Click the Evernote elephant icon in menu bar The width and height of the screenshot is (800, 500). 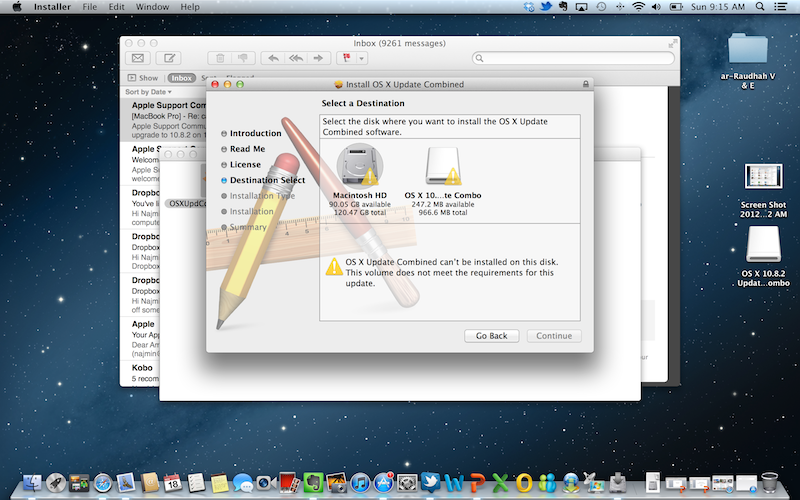click(563, 7)
